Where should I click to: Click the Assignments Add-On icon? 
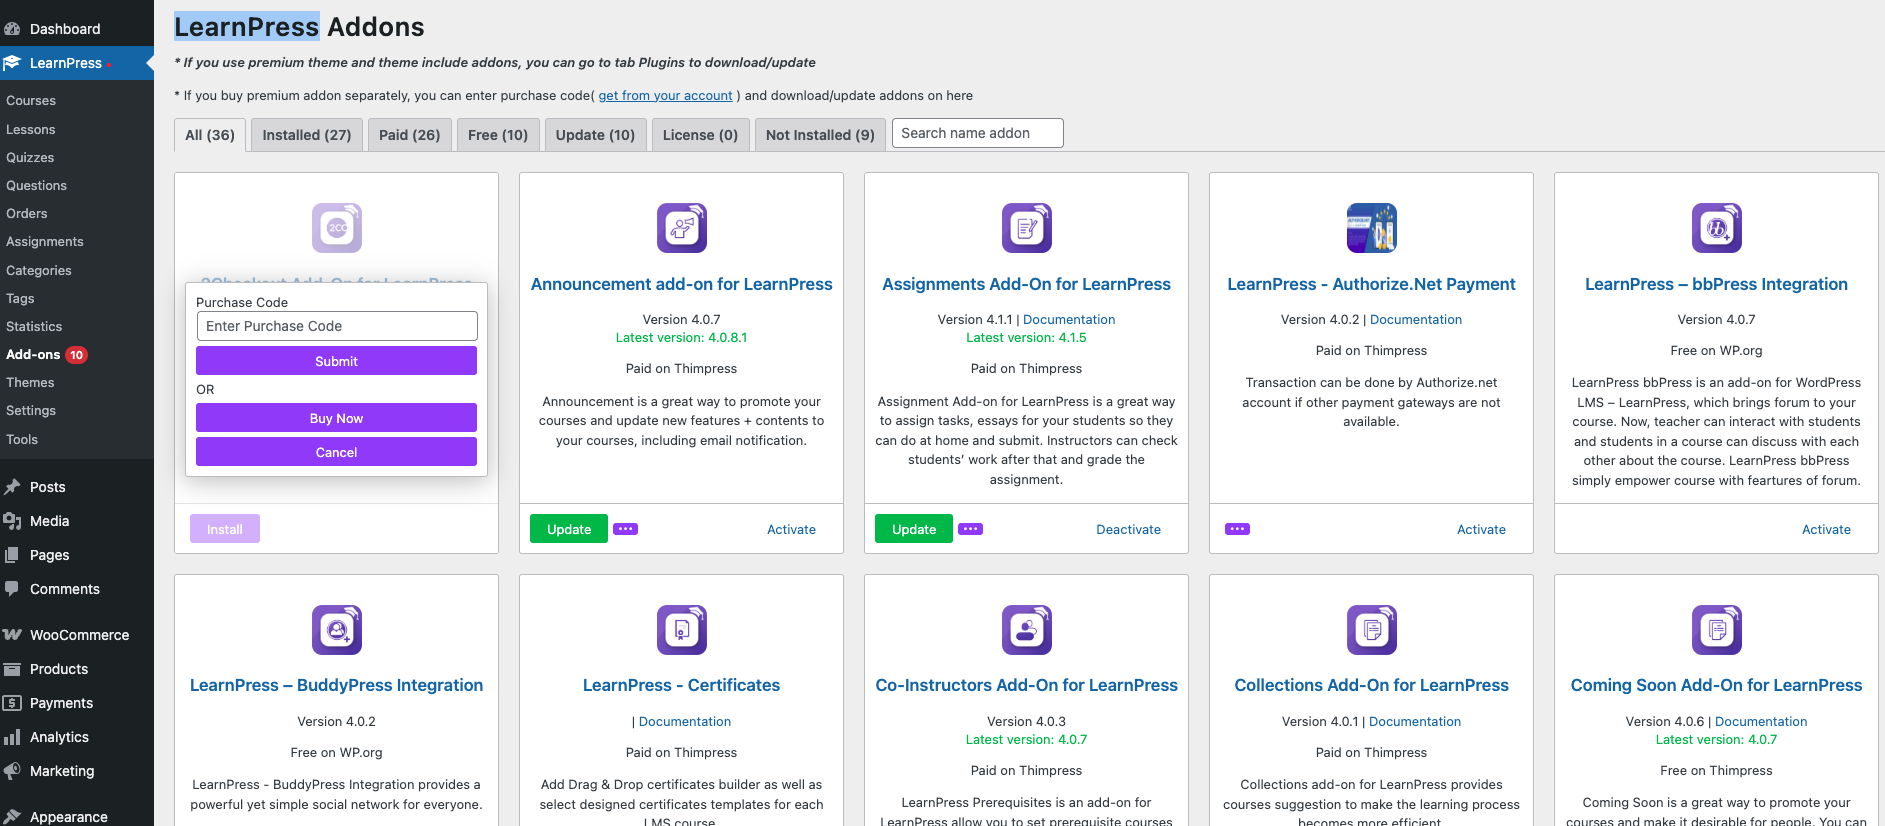click(1026, 228)
